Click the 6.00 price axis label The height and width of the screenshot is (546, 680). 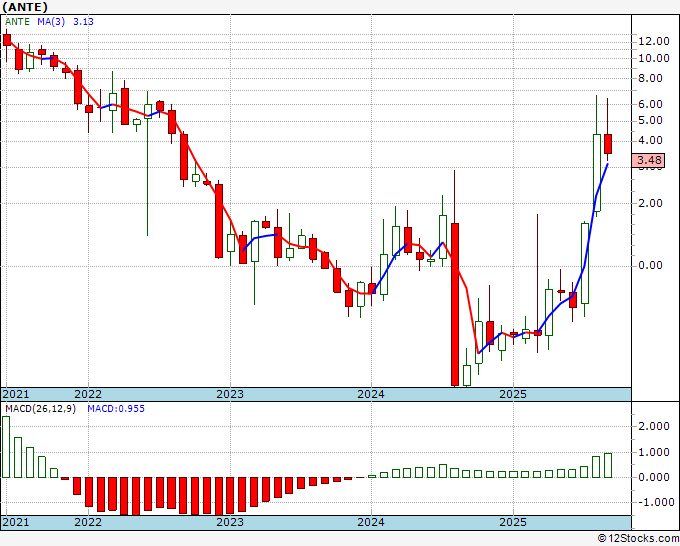click(650, 104)
